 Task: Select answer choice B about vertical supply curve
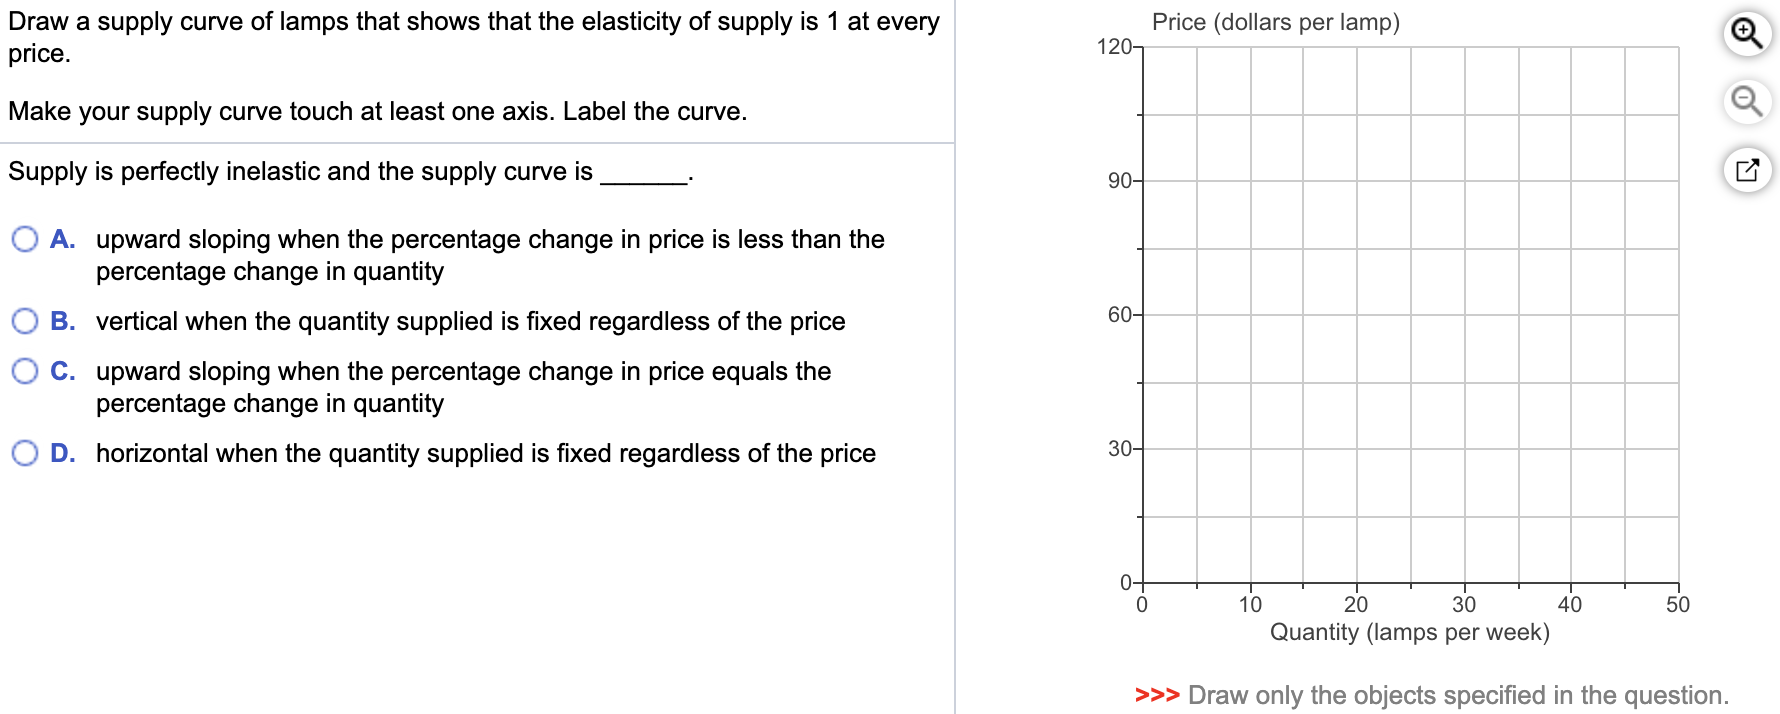pyautogui.click(x=24, y=321)
